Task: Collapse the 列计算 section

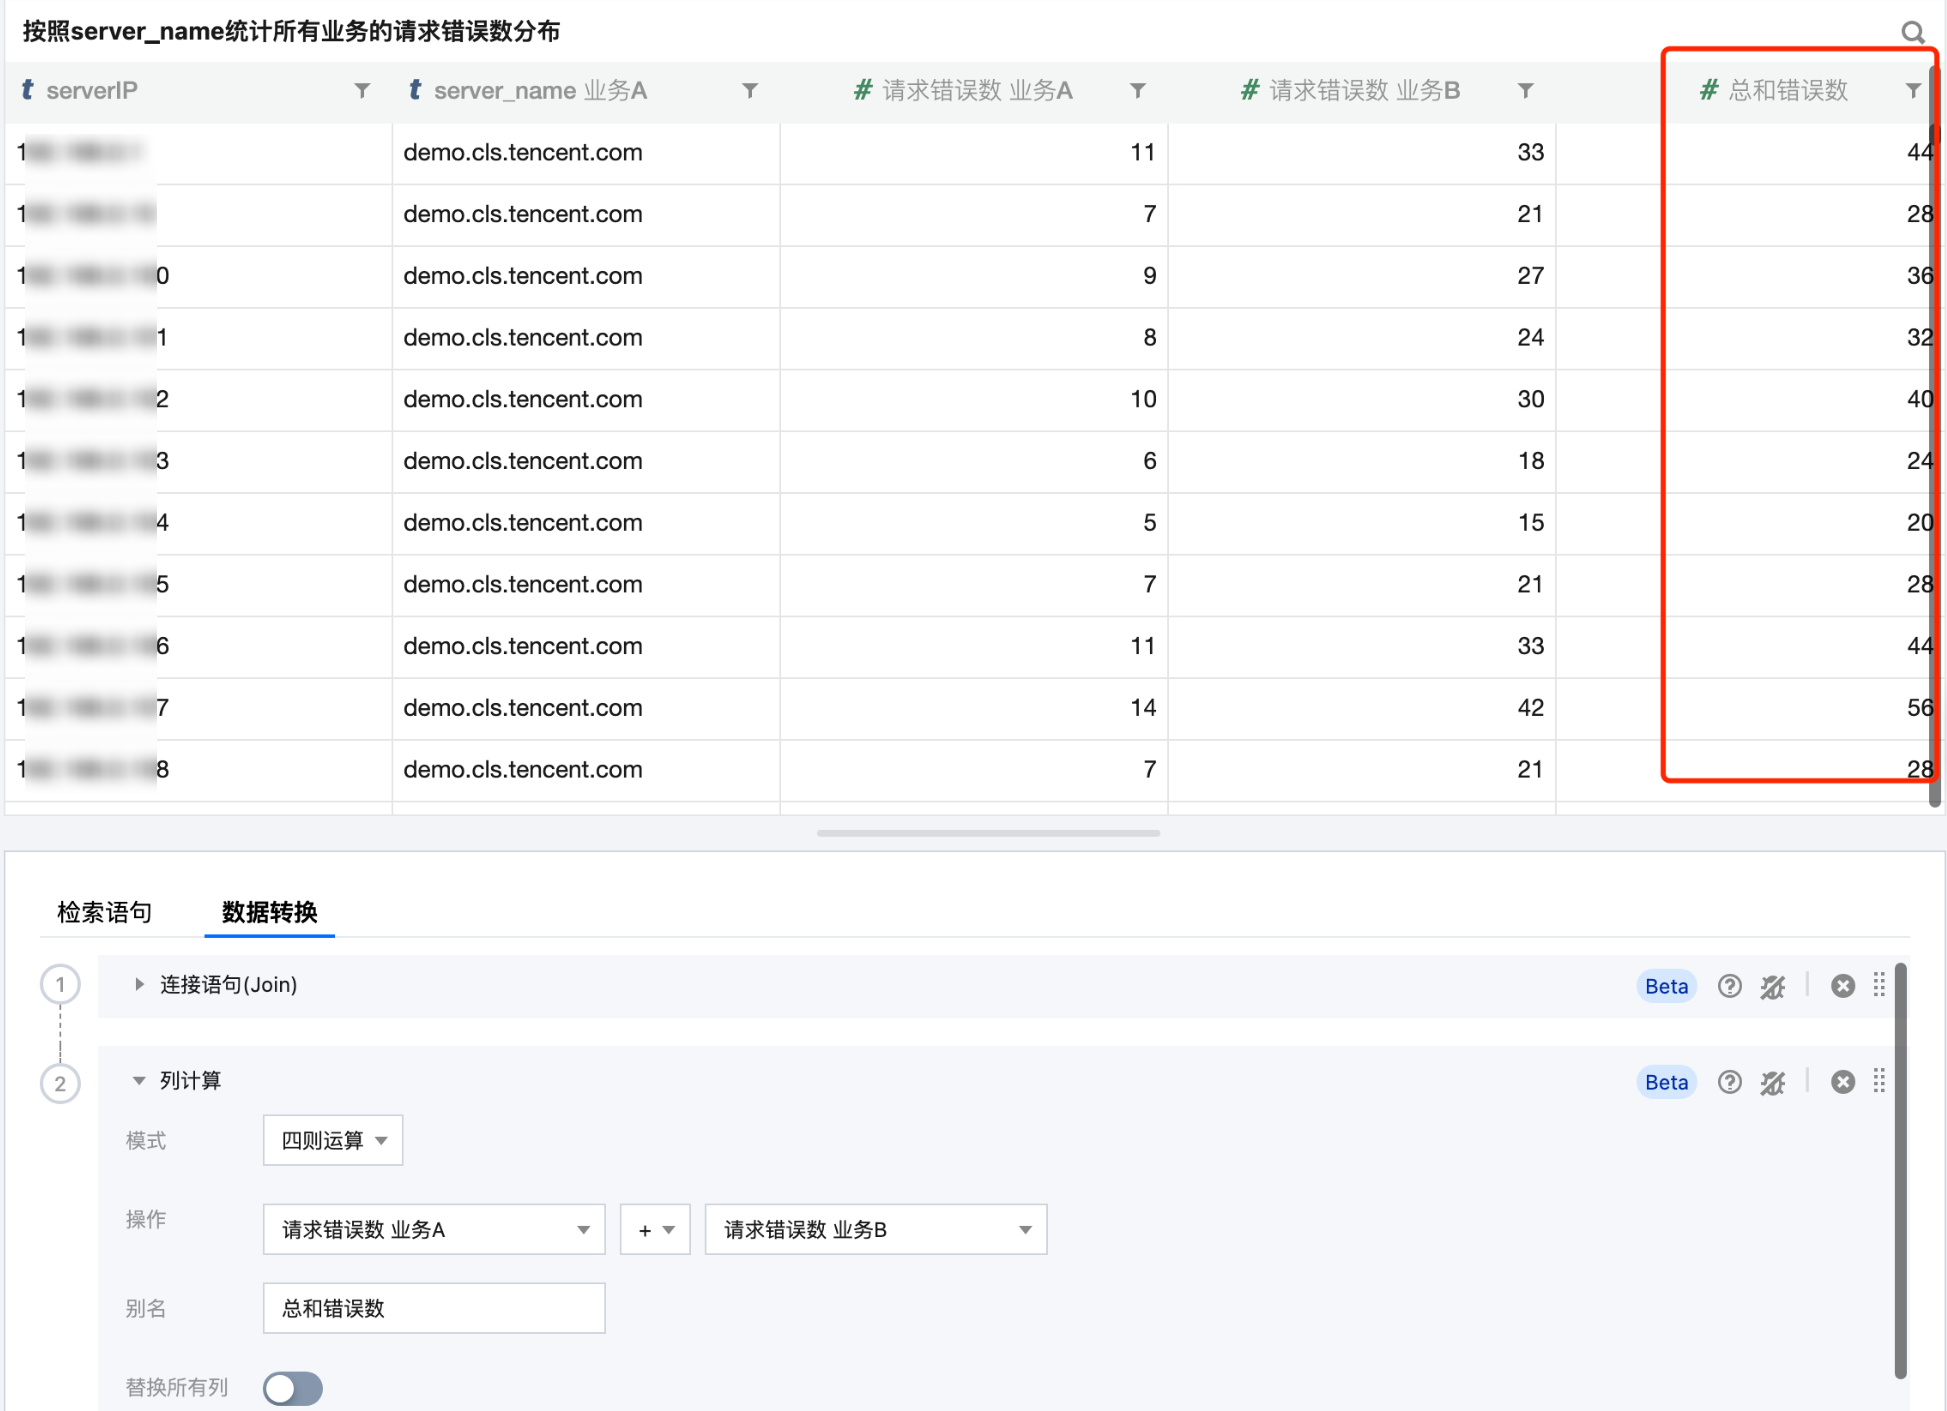Action: tap(139, 1080)
